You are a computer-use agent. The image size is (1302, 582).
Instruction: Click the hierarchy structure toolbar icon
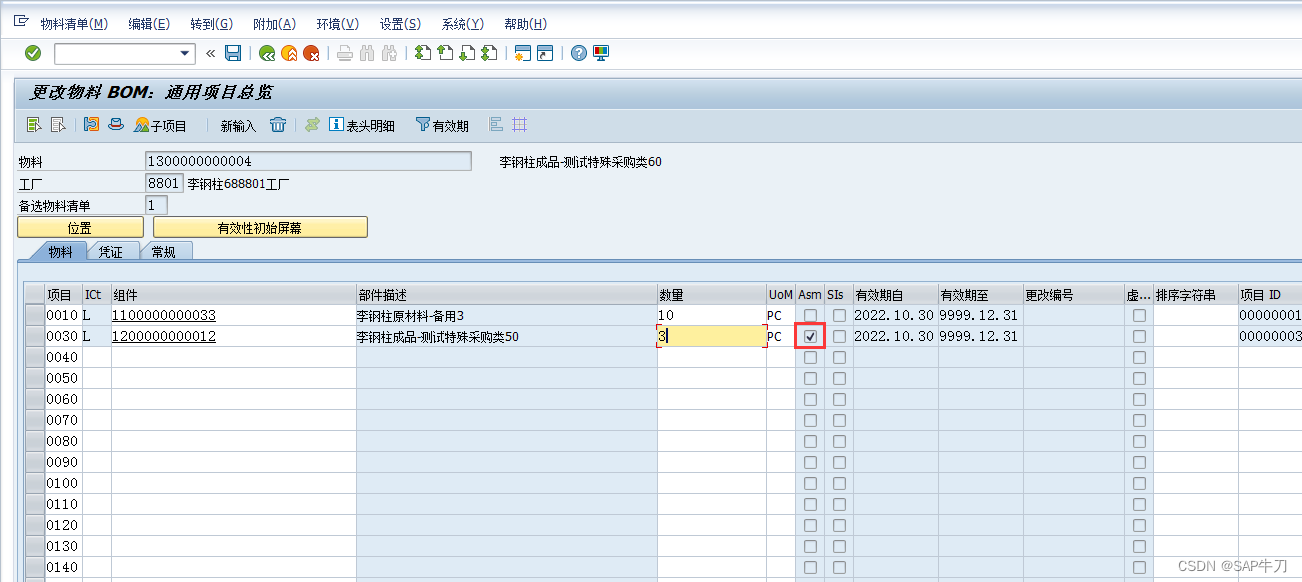(x=496, y=125)
